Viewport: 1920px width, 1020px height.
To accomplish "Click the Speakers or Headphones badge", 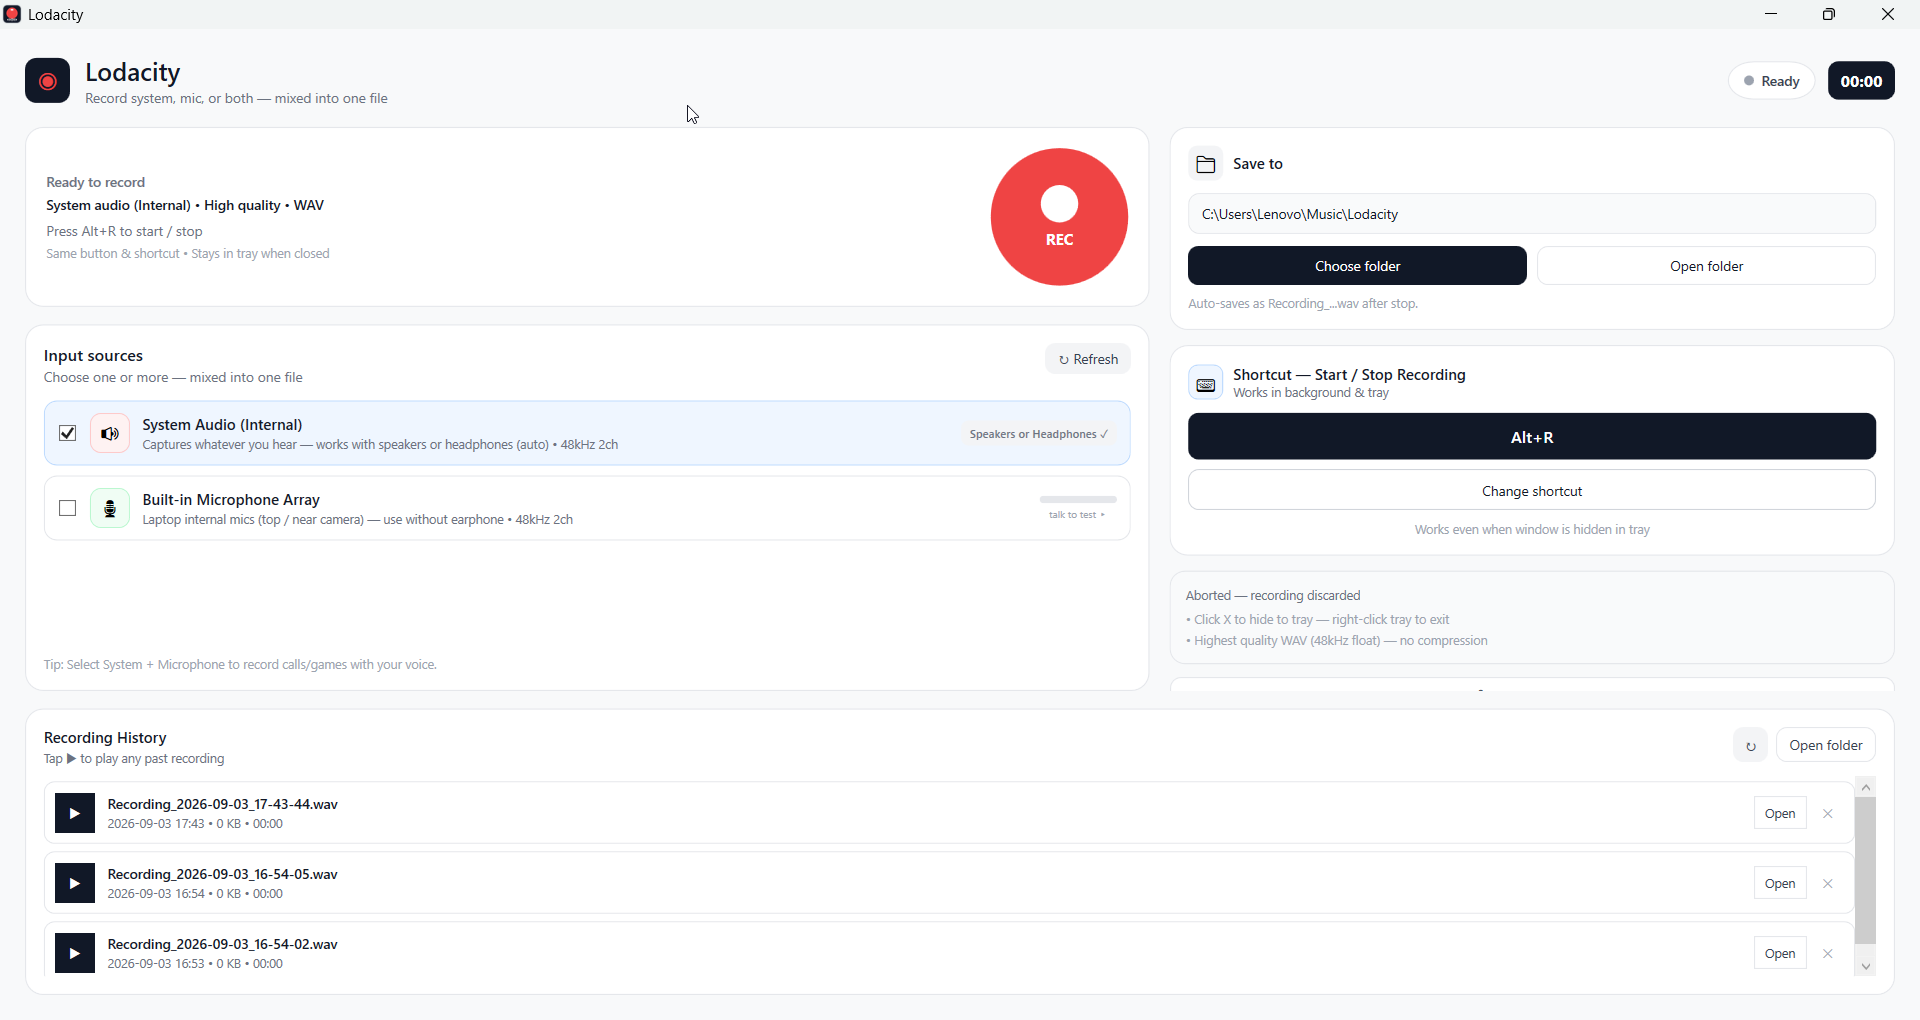I will [1039, 434].
